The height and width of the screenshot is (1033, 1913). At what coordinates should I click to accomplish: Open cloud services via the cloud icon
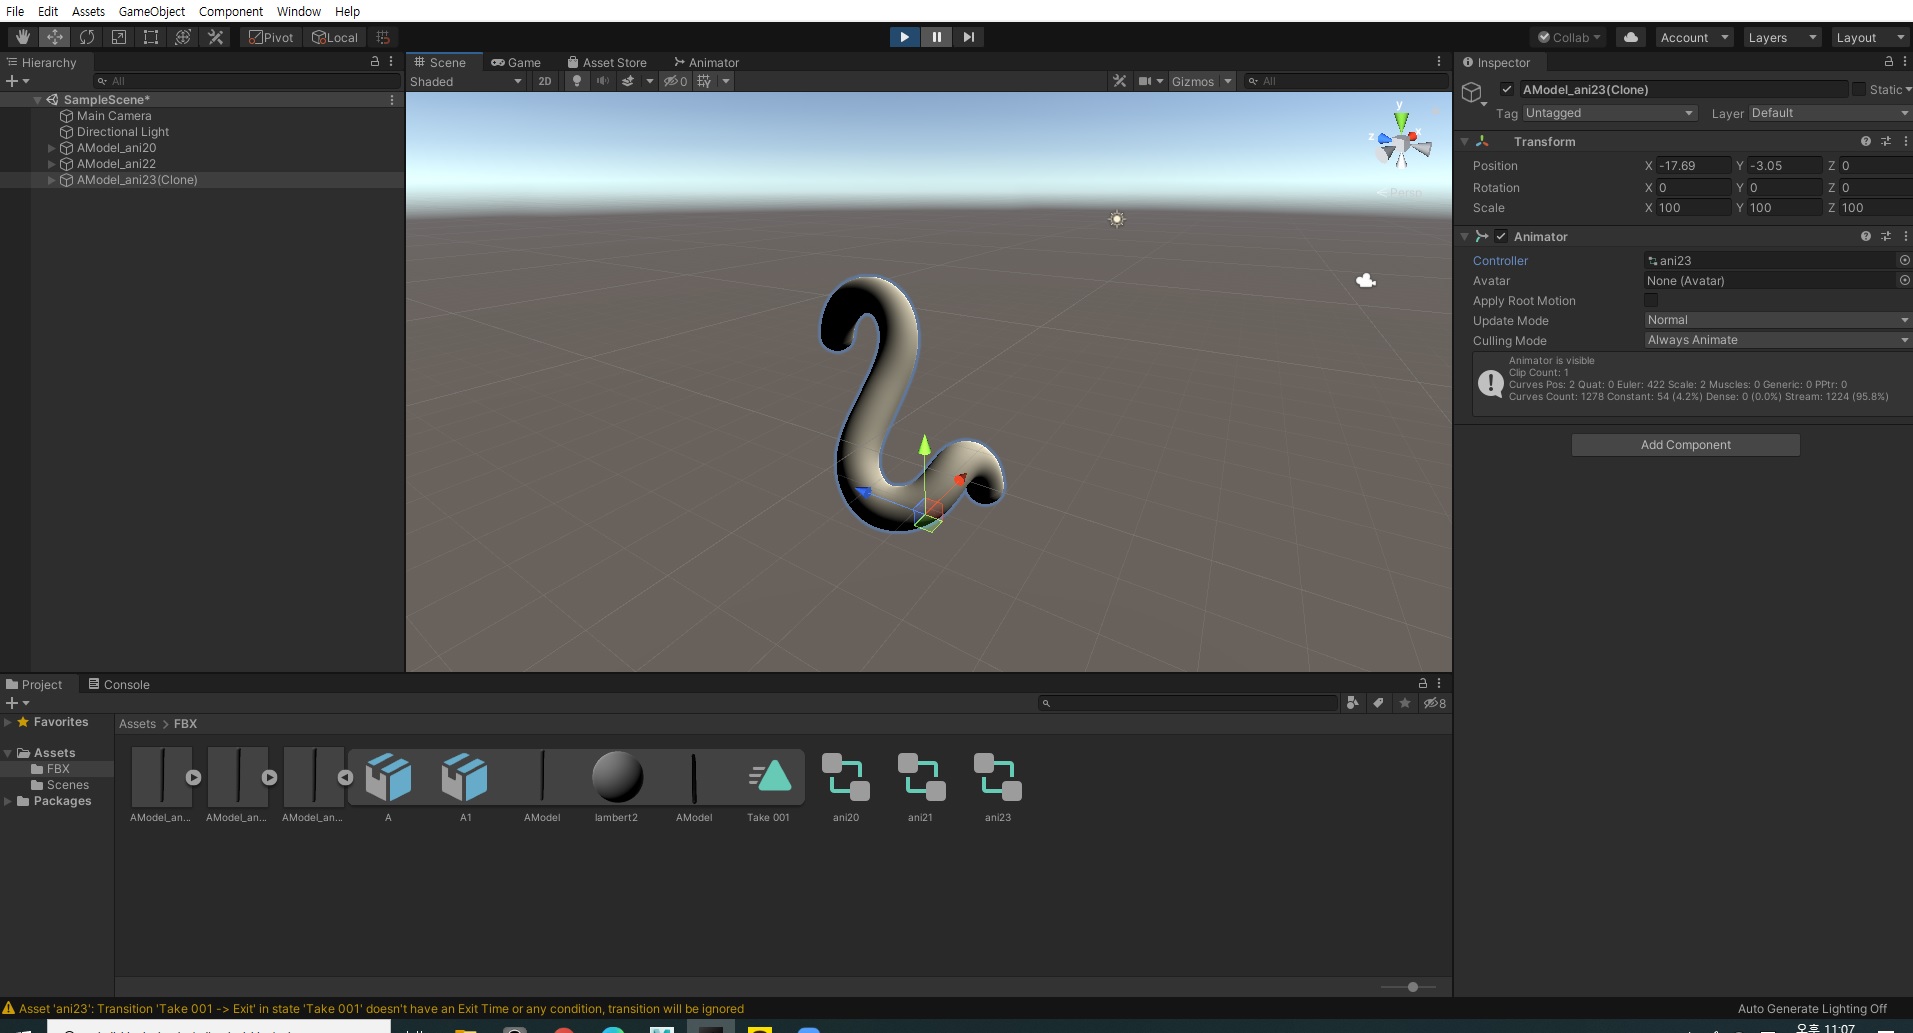[1631, 37]
